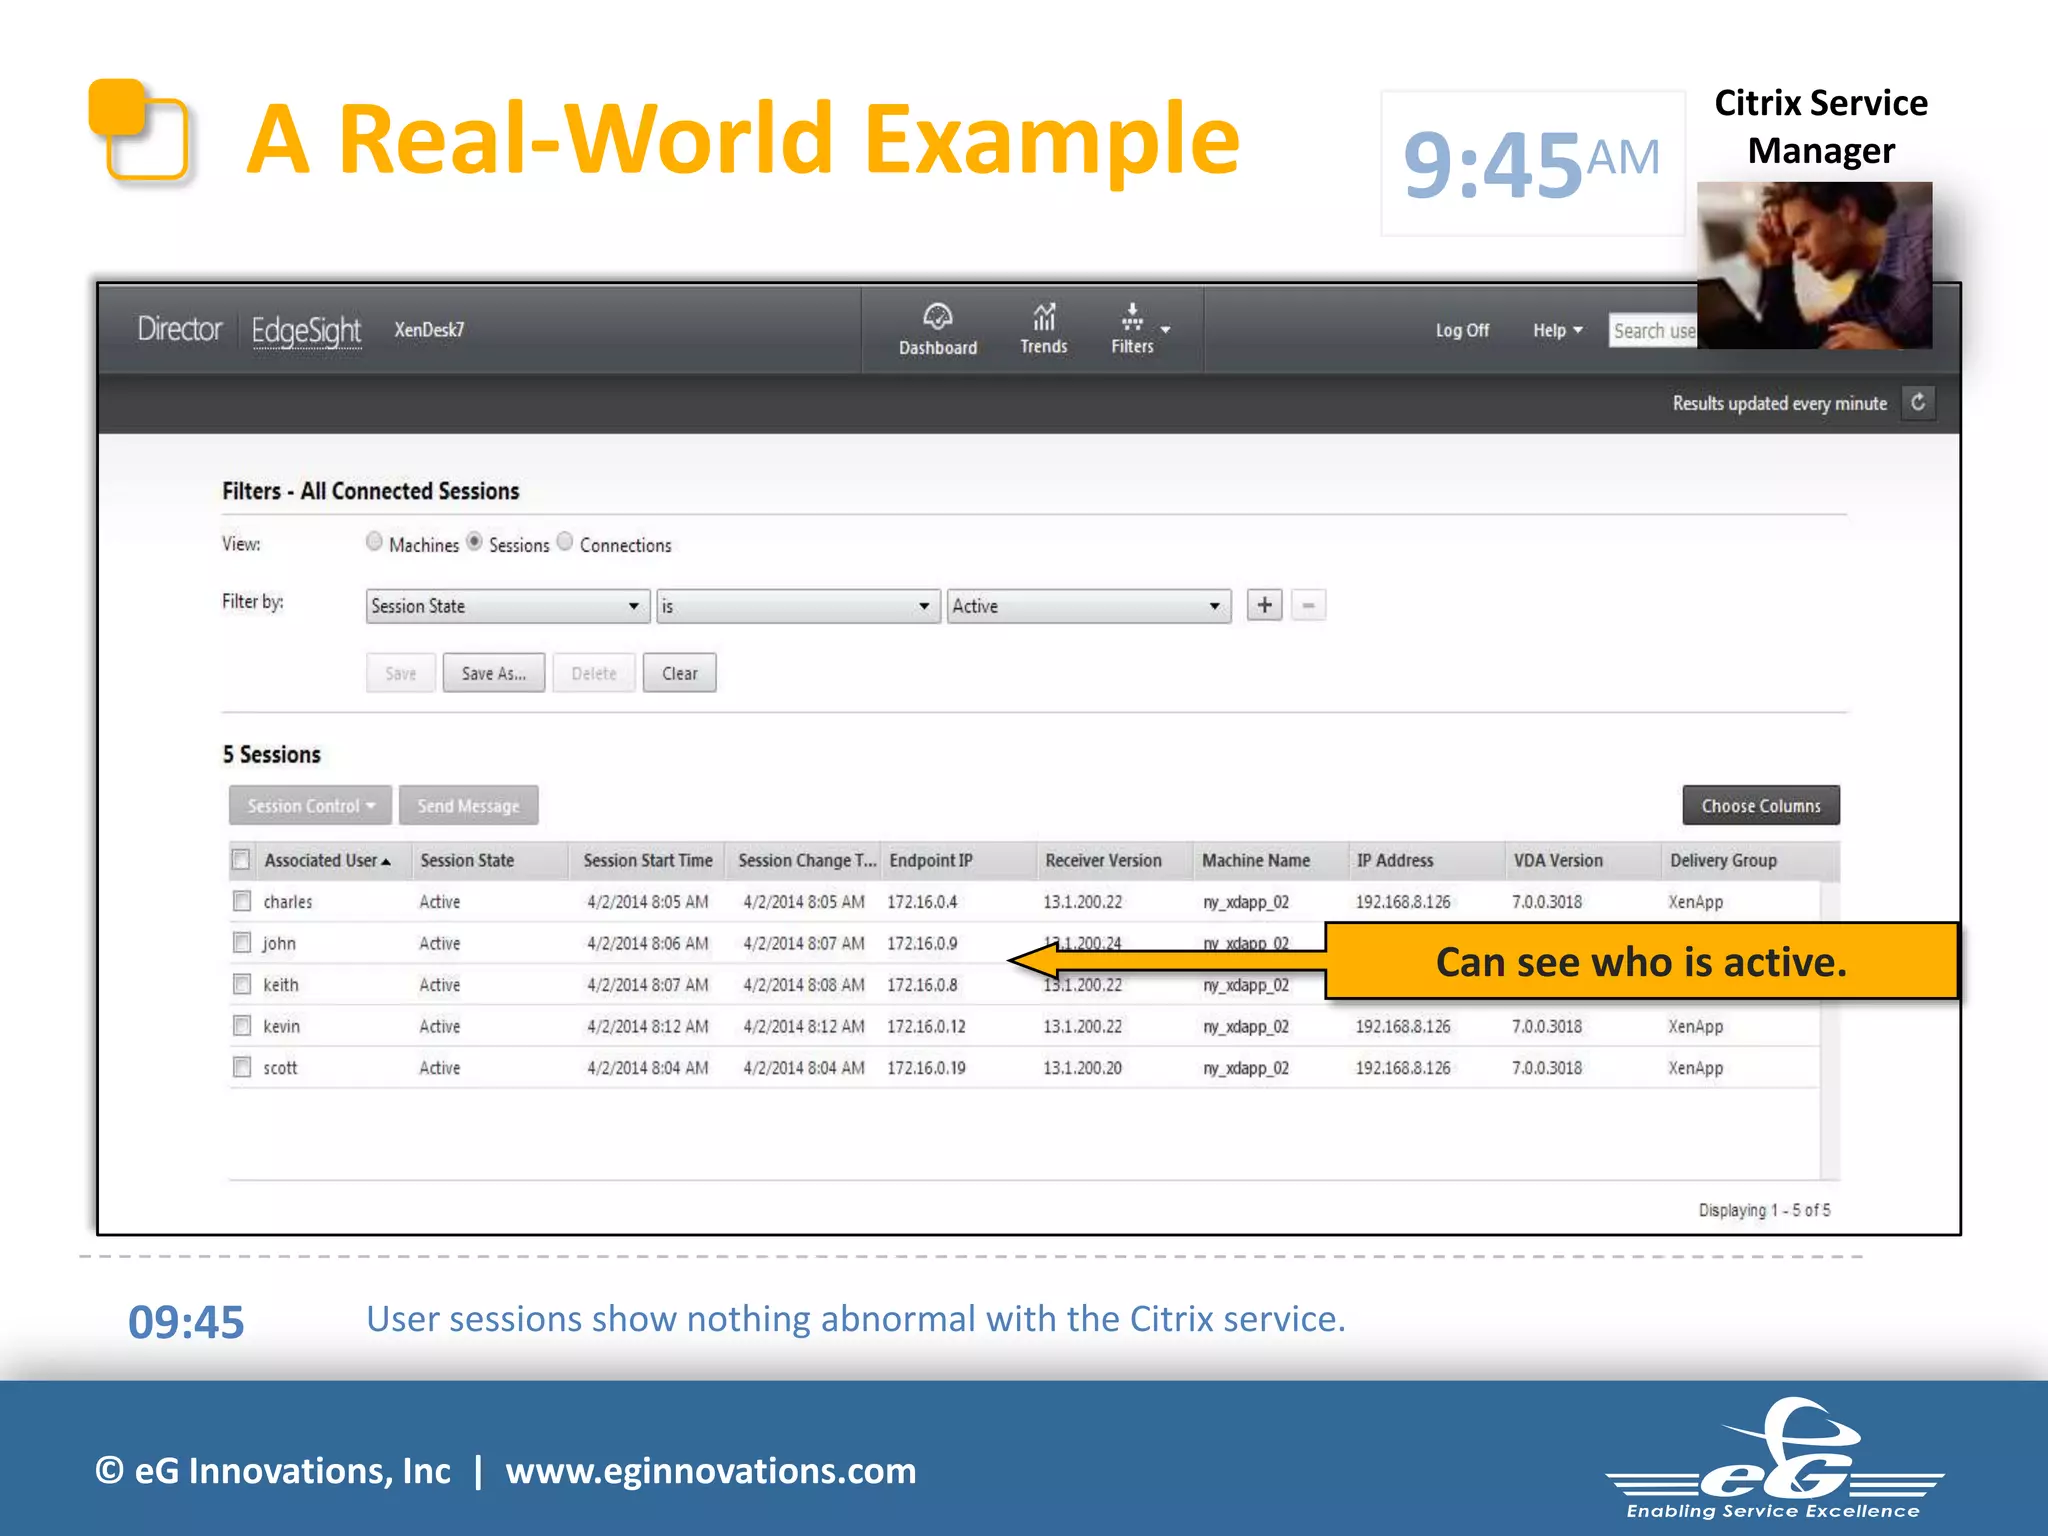The image size is (2048, 1536).
Task: Remove filter with the minus button
Action: (1308, 605)
